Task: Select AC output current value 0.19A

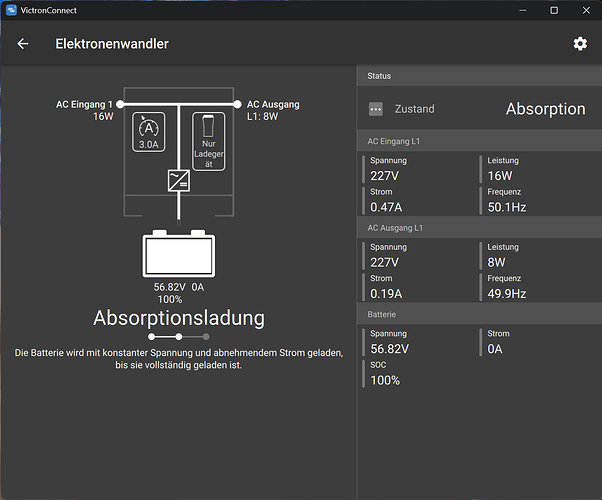Action: [x=386, y=294]
